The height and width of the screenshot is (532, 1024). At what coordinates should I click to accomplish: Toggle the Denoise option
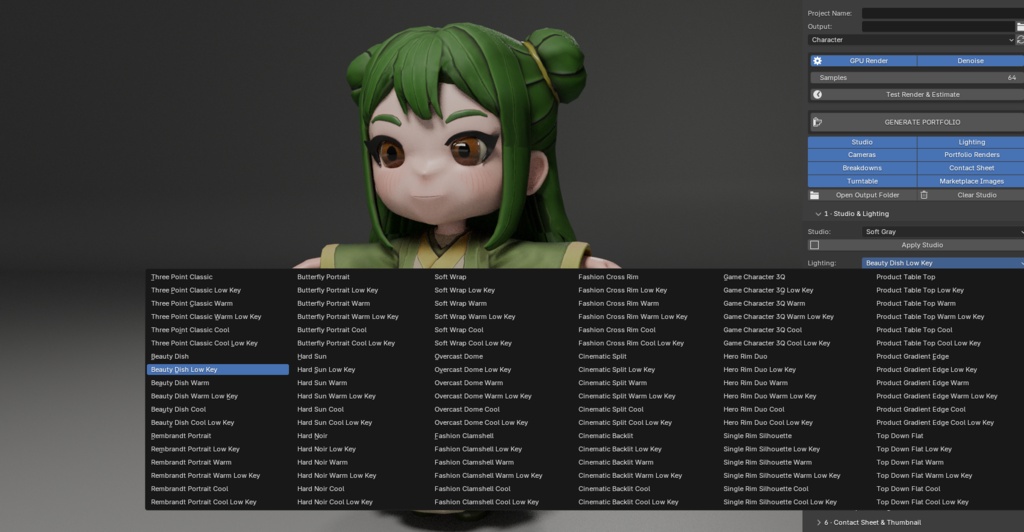coord(970,61)
